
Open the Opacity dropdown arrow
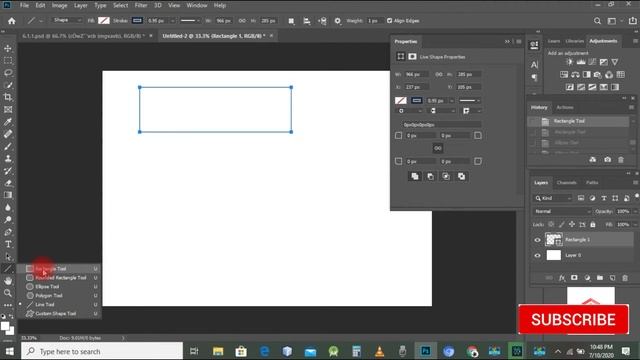click(635, 211)
